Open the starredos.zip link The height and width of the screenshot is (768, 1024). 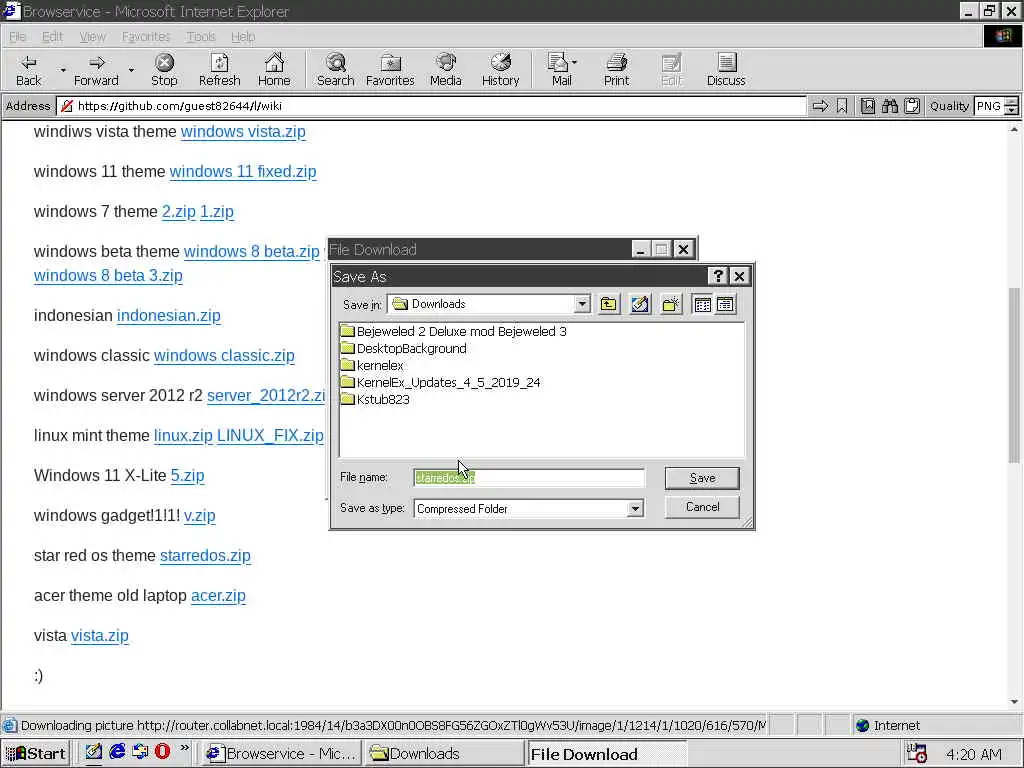pyautogui.click(x=205, y=555)
